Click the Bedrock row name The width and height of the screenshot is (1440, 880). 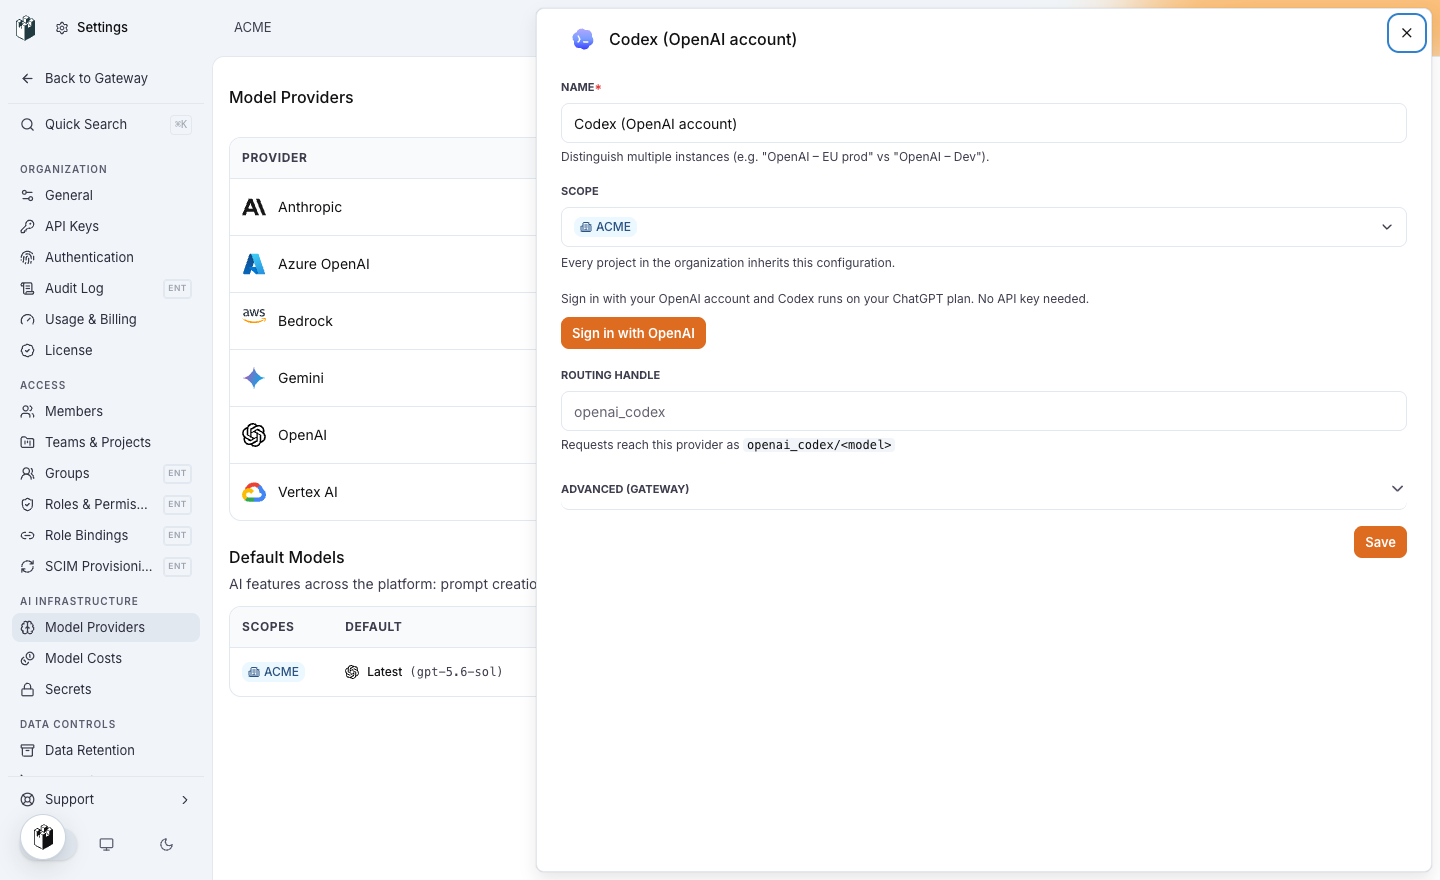(x=305, y=321)
